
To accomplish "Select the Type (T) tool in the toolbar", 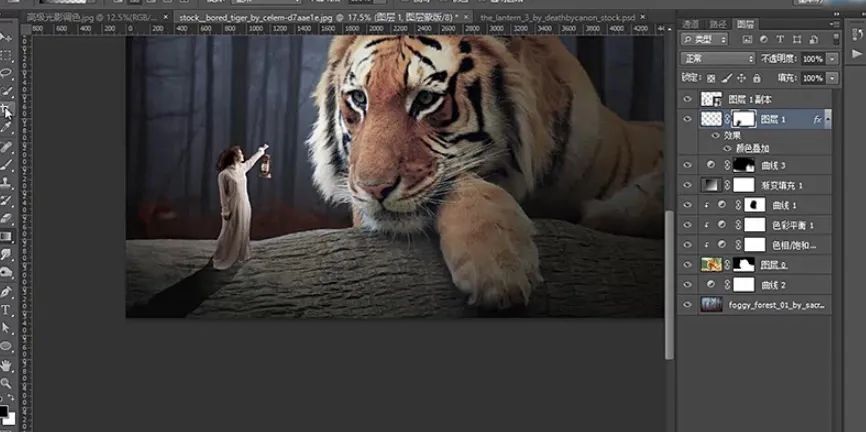I will (5, 309).
